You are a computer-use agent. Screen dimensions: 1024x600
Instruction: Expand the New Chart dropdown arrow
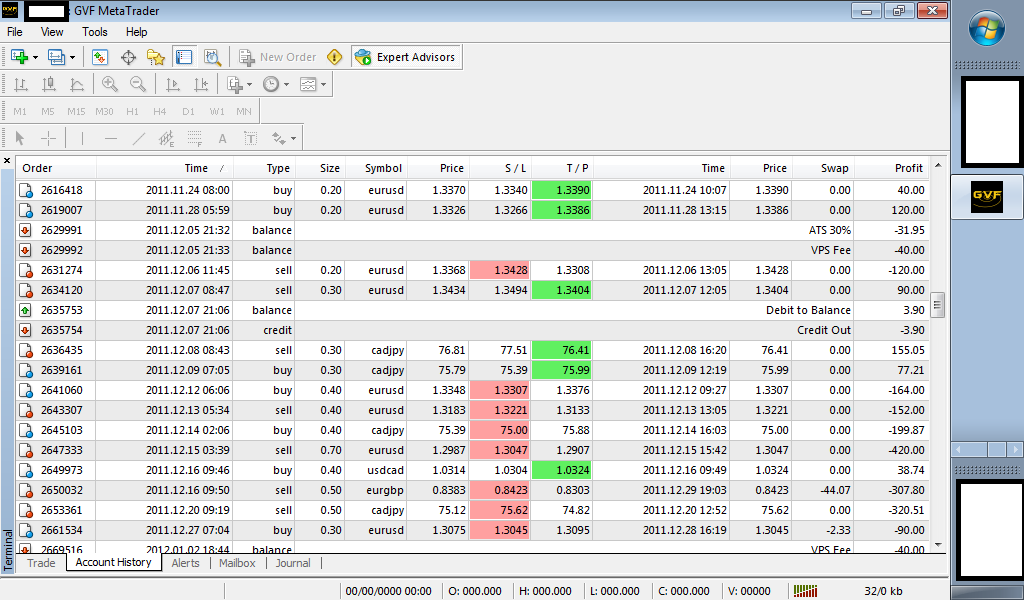click(35, 57)
